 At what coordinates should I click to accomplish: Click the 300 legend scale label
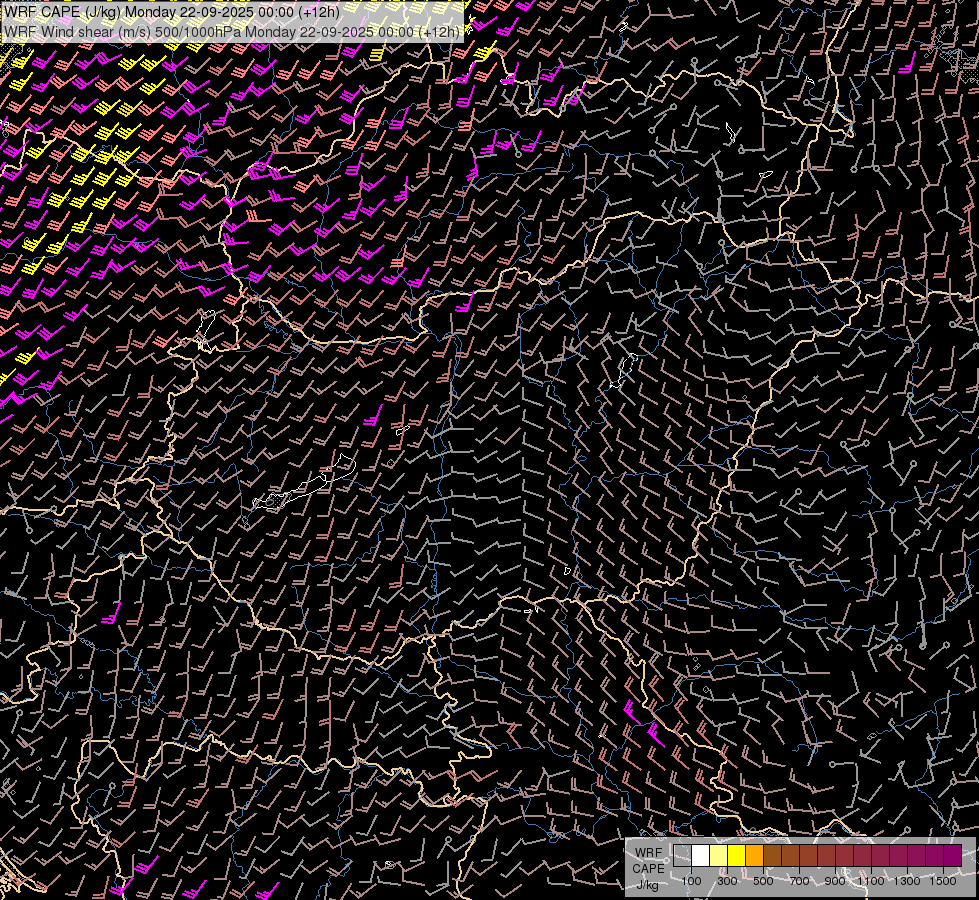727,881
